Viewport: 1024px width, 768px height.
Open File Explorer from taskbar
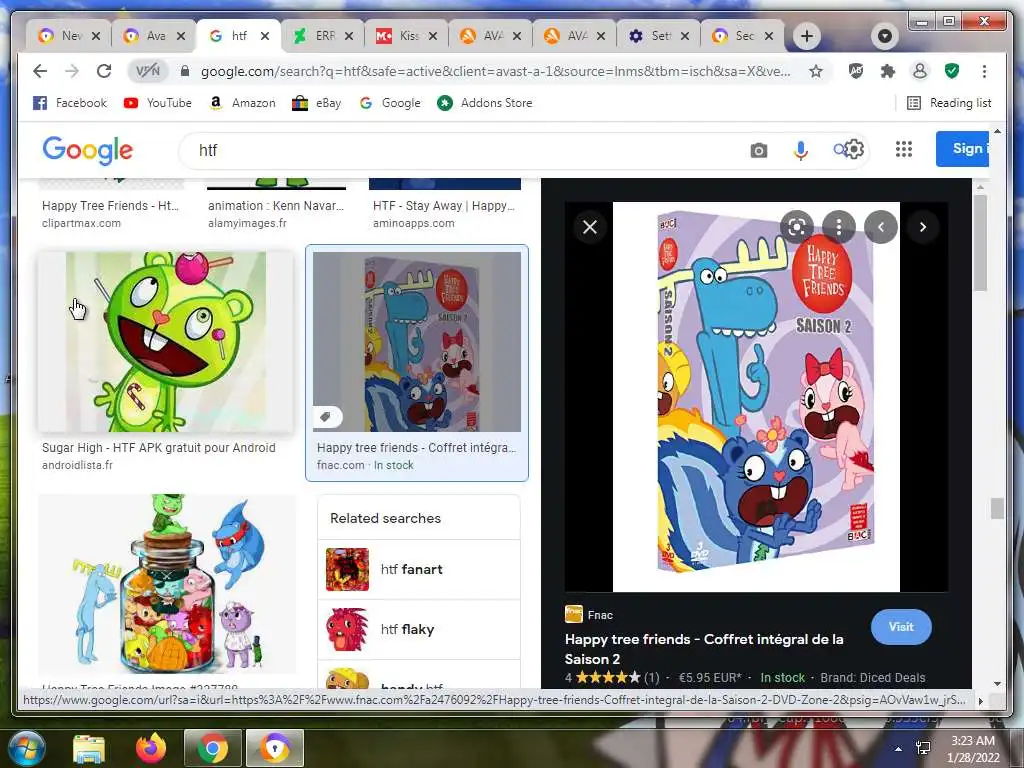[89, 748]
